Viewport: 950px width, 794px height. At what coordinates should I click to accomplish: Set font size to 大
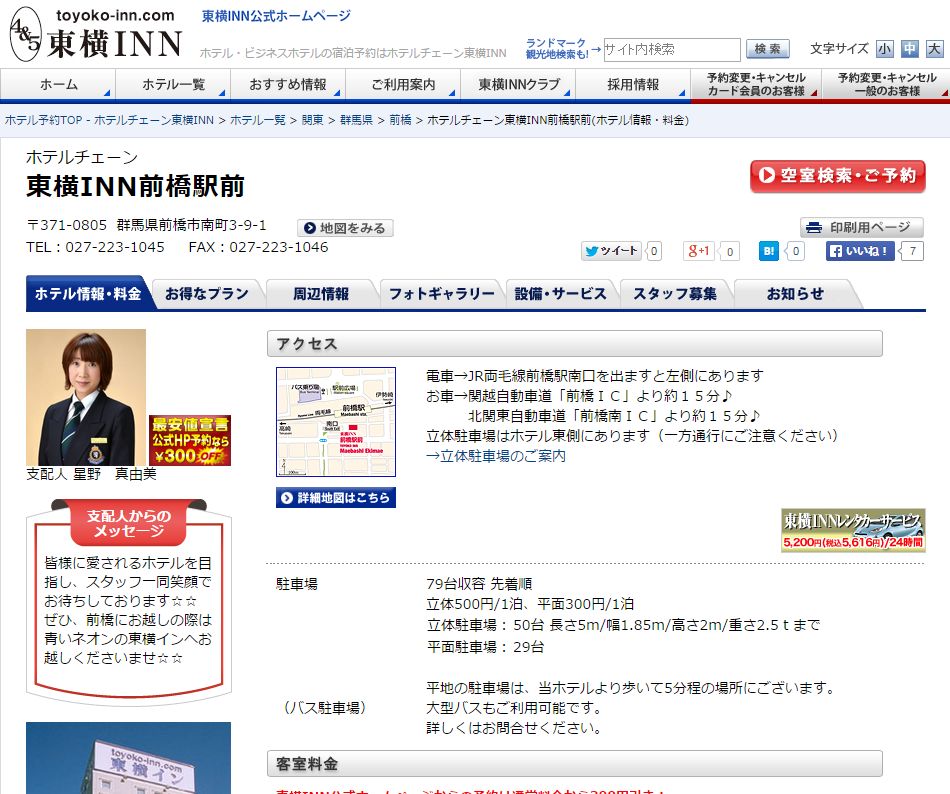pos(934,48)
